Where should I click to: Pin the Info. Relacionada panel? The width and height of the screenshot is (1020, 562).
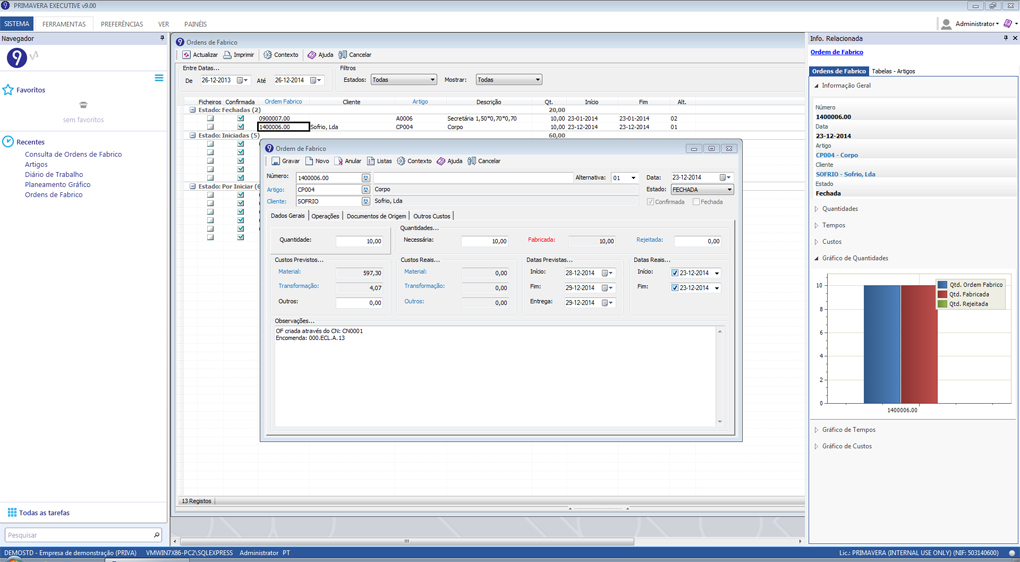pyautogui.click(x=1006, y=38)
